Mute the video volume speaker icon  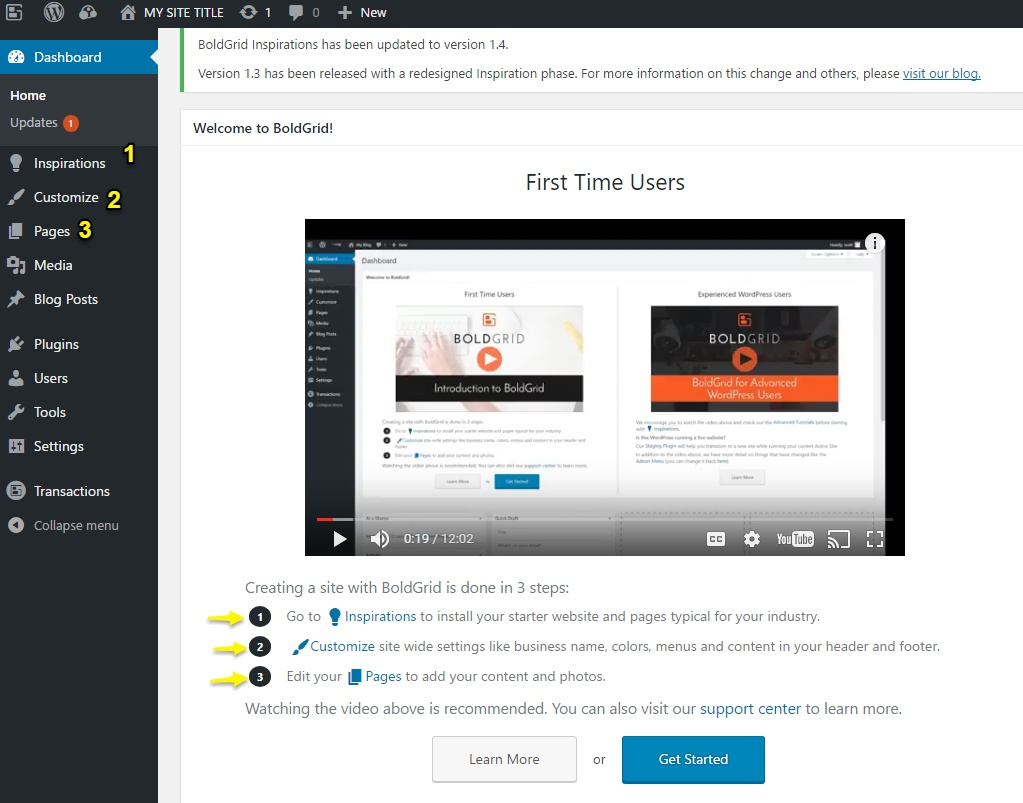(x=379, y=539)
